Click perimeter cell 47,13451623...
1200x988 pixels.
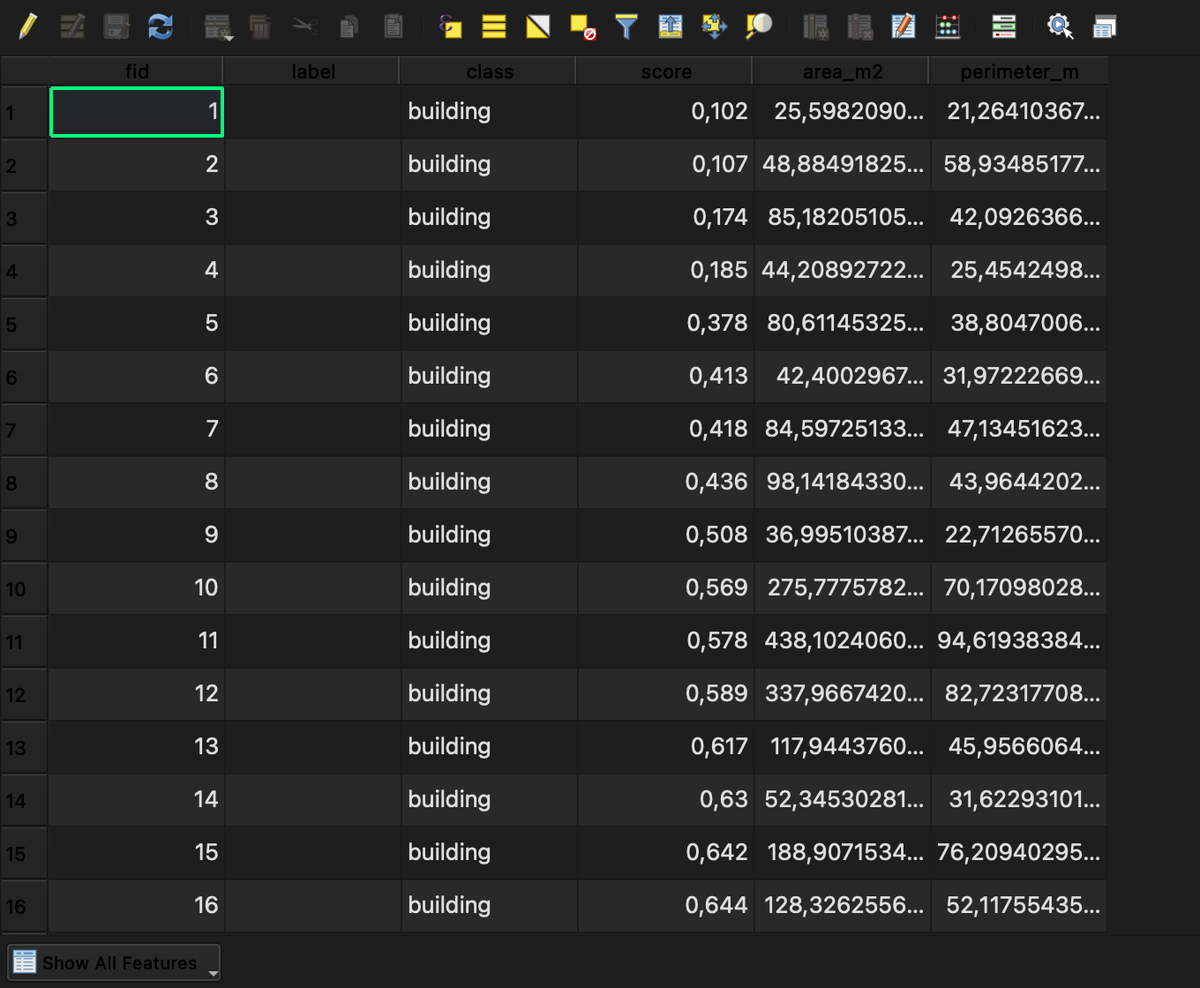click(x=1018, y=429)
